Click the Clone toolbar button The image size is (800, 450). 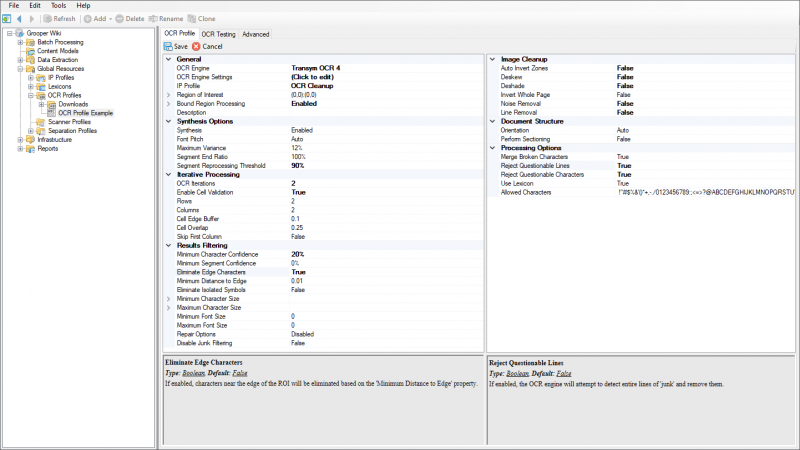click(203, 18)
